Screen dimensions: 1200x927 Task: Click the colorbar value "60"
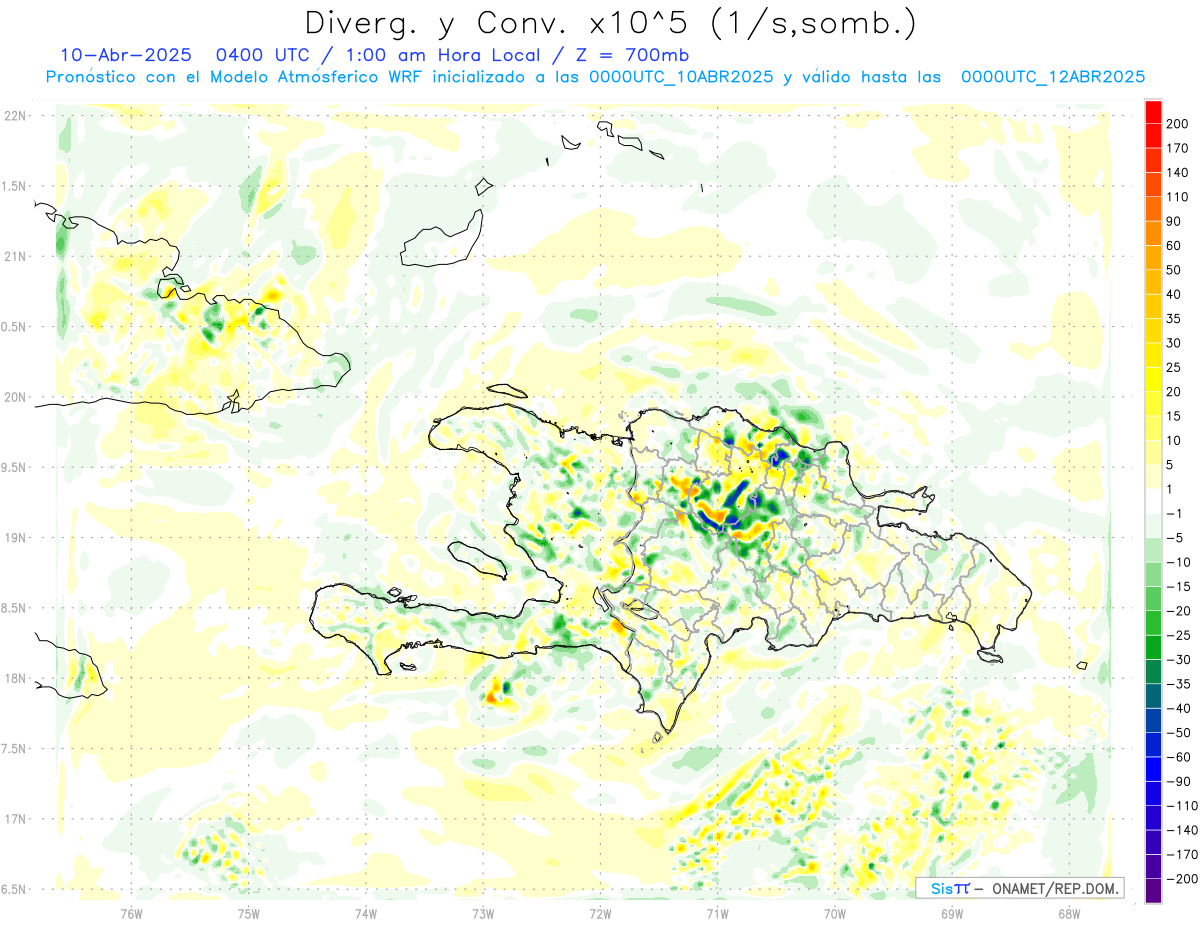tap(1175, 246)
